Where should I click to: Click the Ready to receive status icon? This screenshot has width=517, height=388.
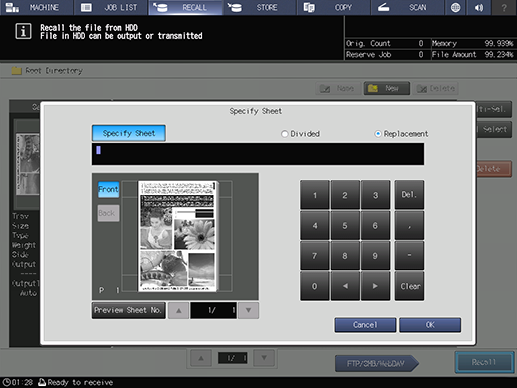(x=42, y=382)
